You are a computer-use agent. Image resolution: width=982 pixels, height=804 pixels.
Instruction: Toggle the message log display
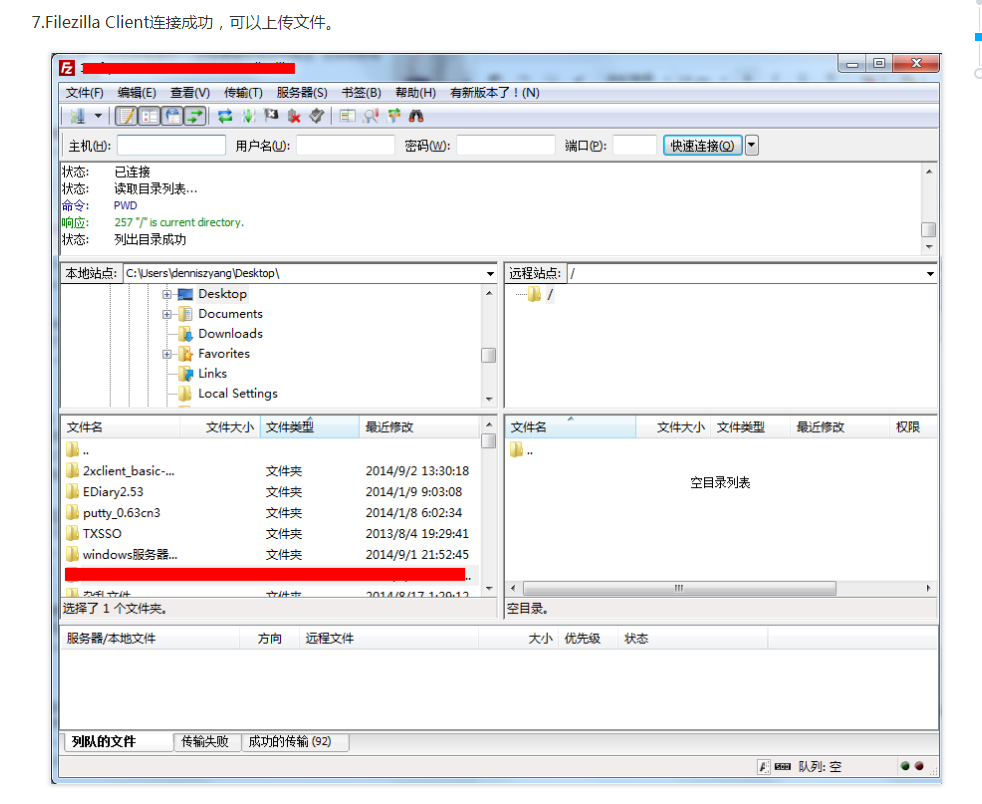click(x=127, y=116)
